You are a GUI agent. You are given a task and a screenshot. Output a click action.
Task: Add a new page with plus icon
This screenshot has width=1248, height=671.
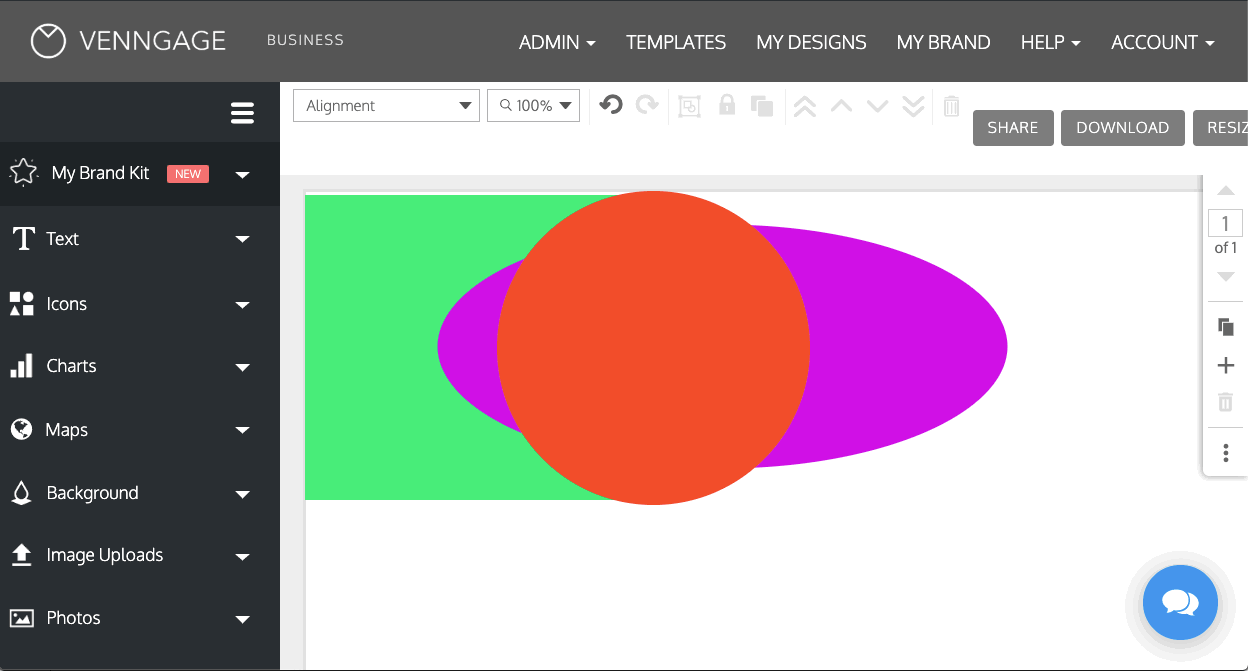pos(1226,366)
